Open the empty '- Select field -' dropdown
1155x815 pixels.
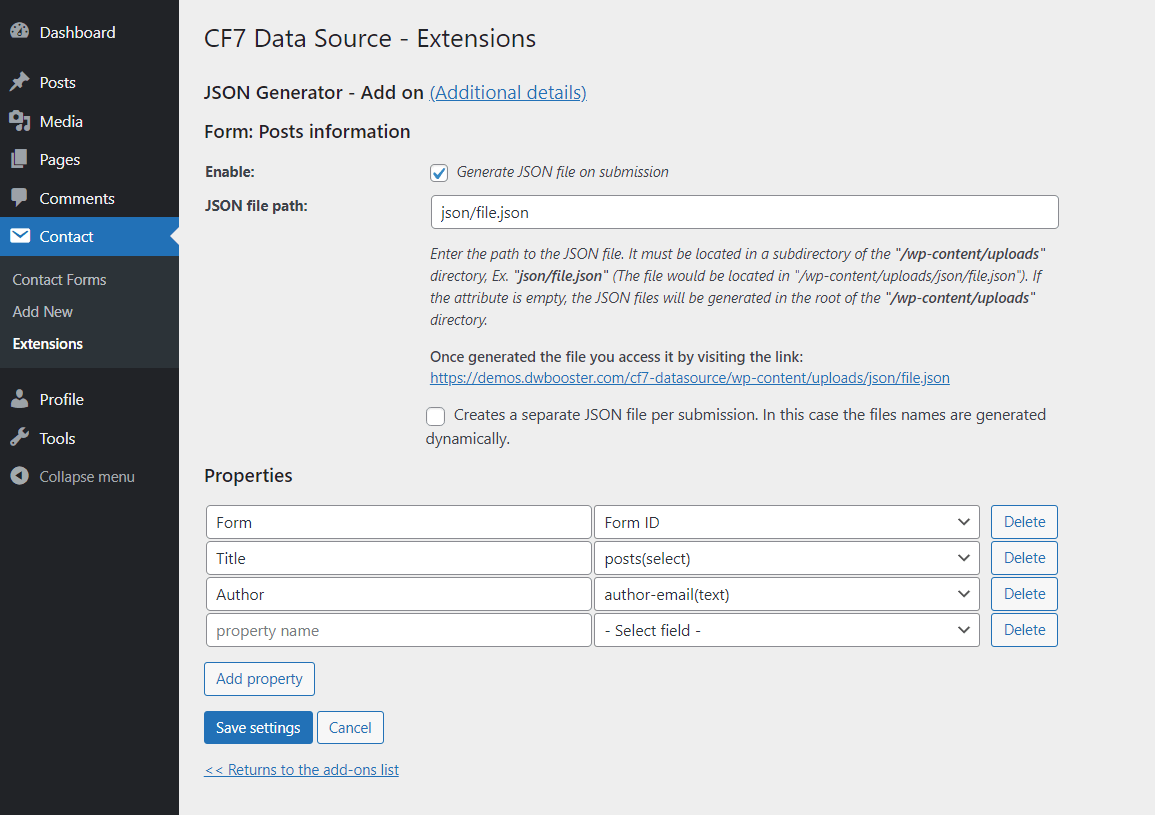pos(786,630)
